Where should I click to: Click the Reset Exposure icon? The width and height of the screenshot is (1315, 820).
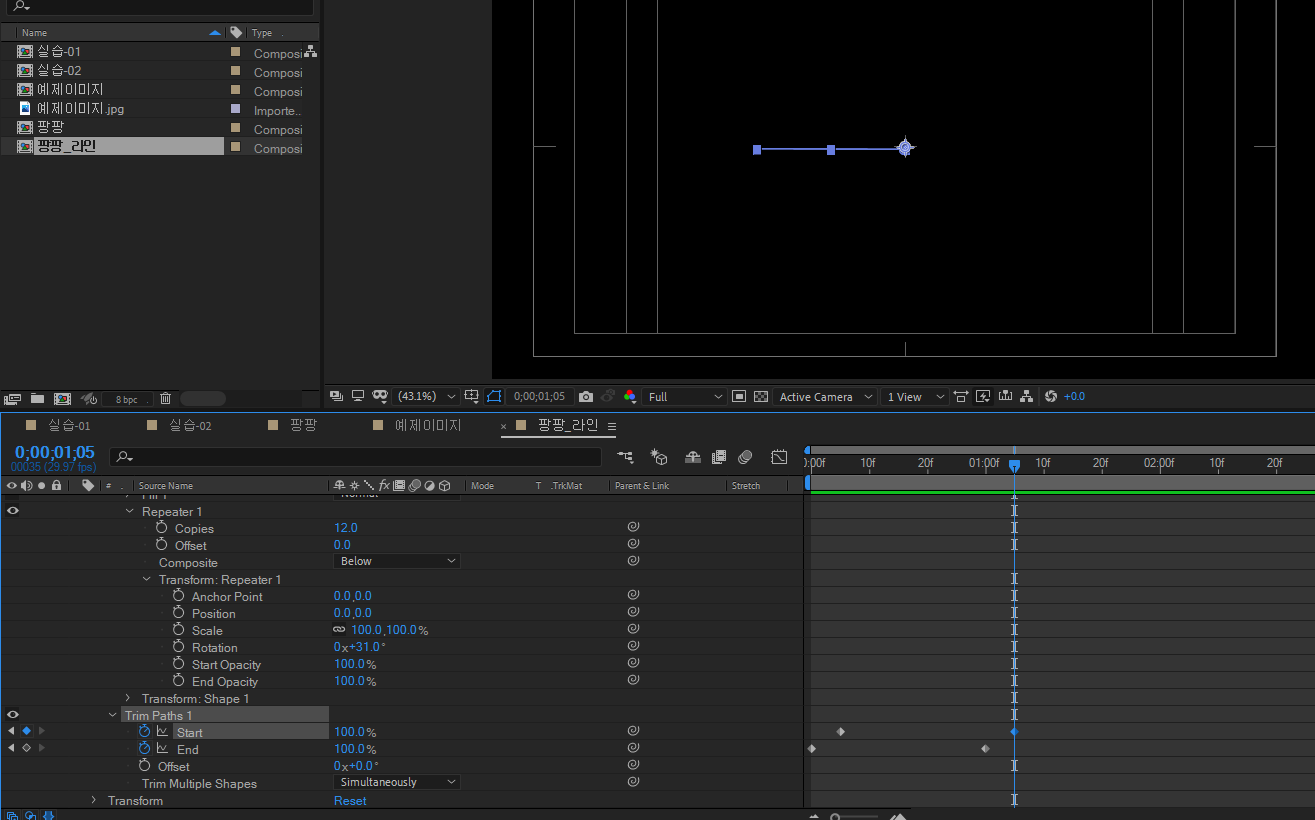point(1050,396)
